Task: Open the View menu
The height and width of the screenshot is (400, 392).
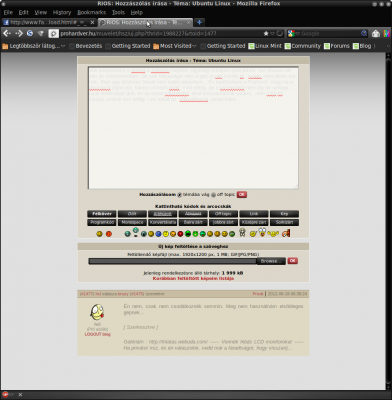Action: pyautogui.click(x=41, y=12)
